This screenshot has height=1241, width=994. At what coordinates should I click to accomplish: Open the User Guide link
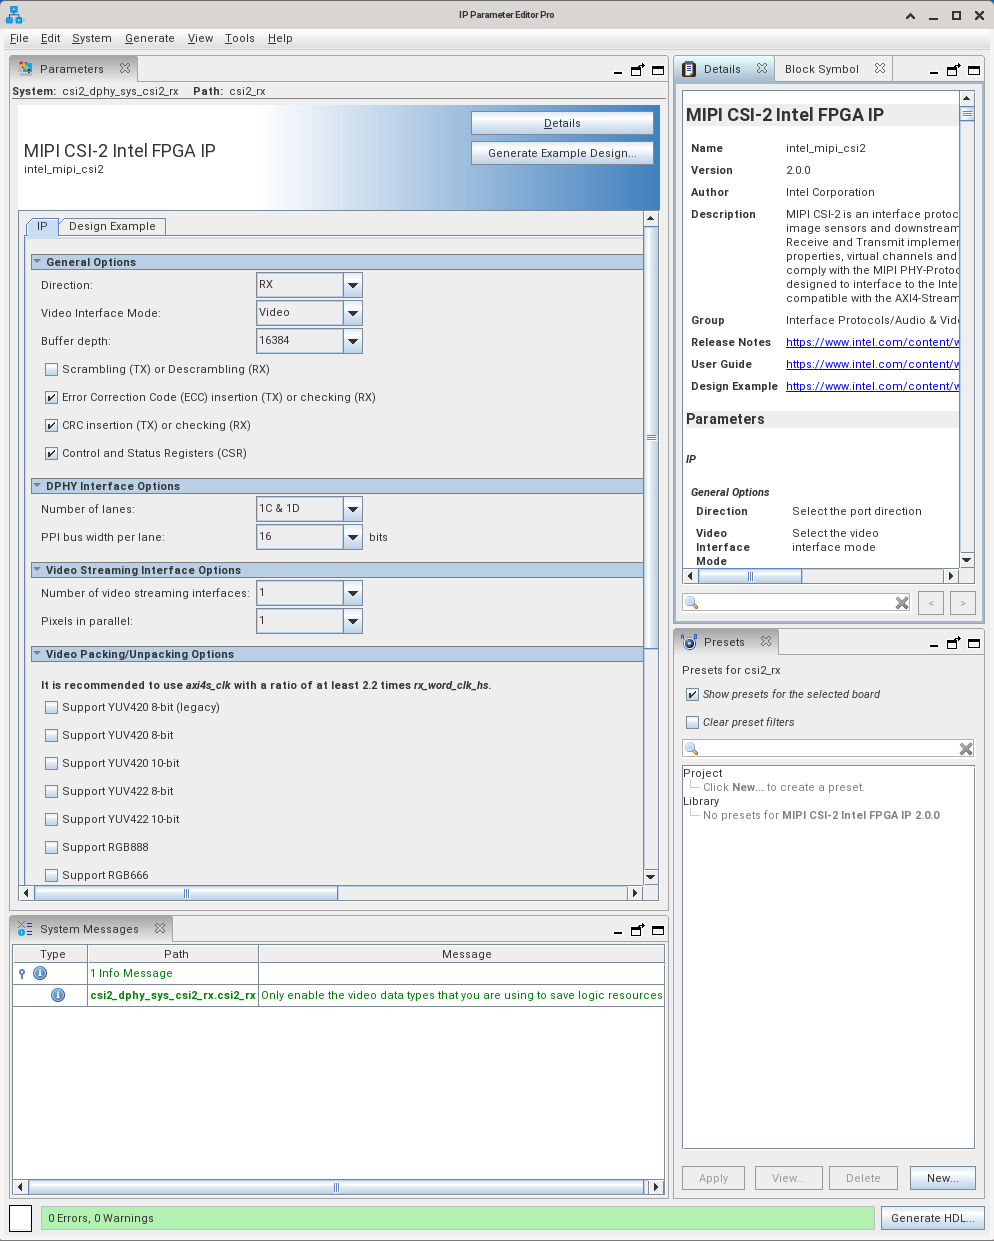coord(872,364)
